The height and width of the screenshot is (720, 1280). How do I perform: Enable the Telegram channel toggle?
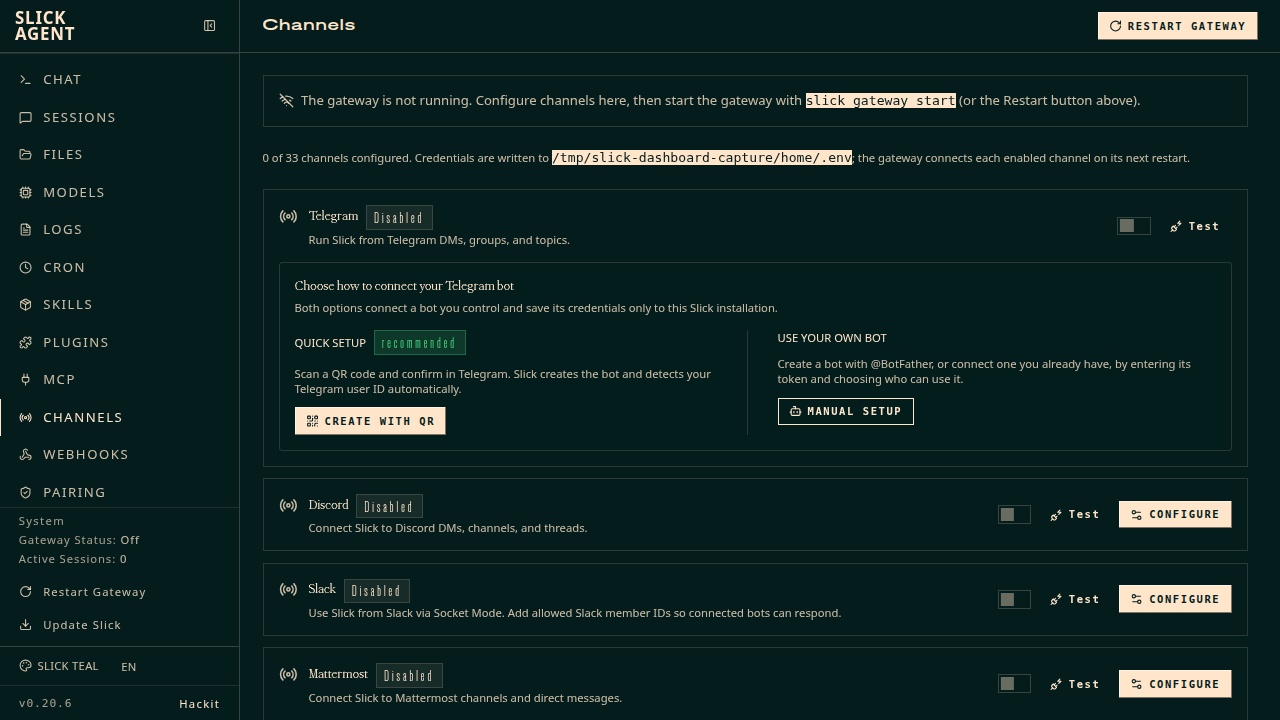(x=1134, y=226)
